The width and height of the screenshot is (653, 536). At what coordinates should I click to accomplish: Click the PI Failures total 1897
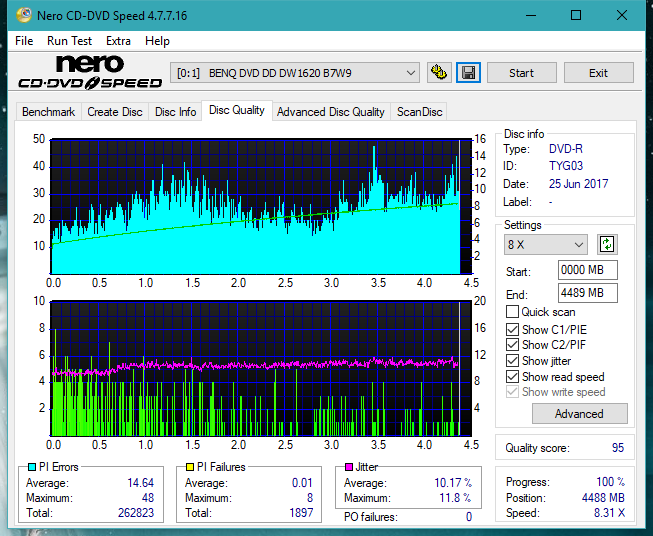[x=301, y=512]
